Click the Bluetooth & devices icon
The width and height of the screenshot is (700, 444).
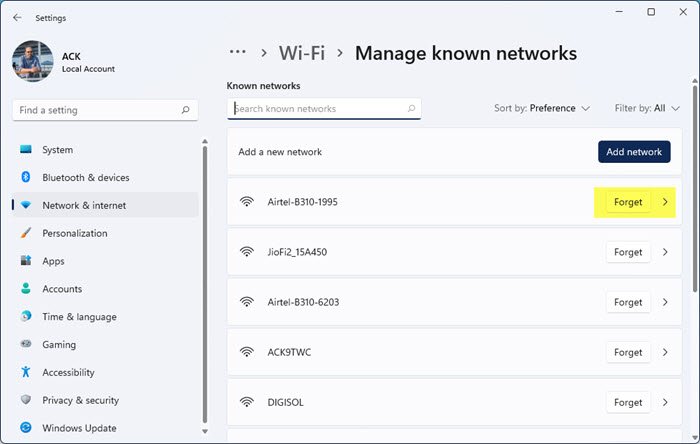tap(26, 177)
